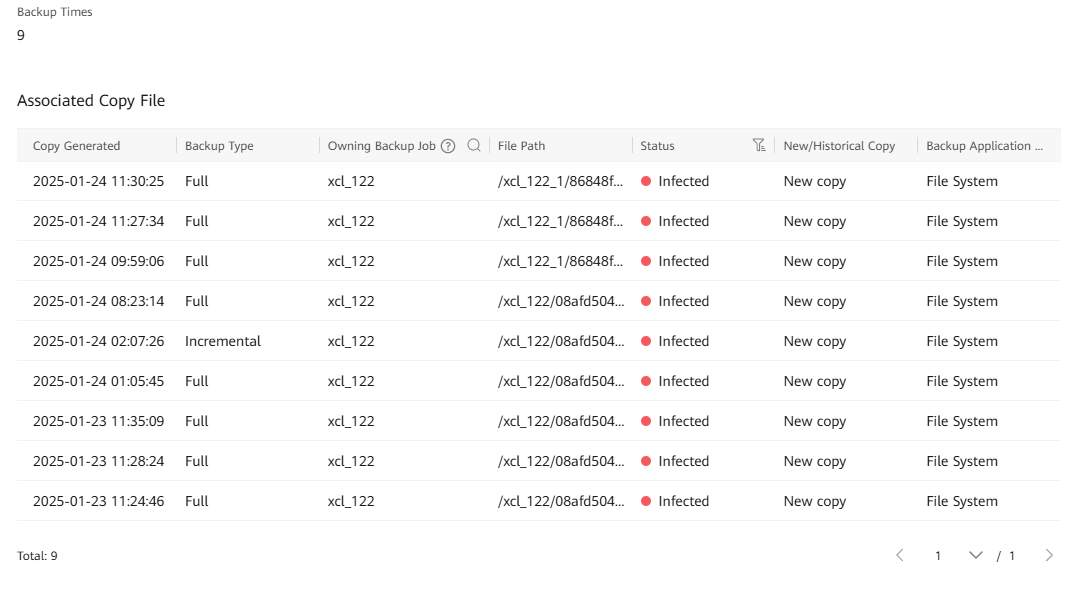The image size is (1087, 604).
Task: Click file path in the 09:59:06 row
Action: [561, 262]
